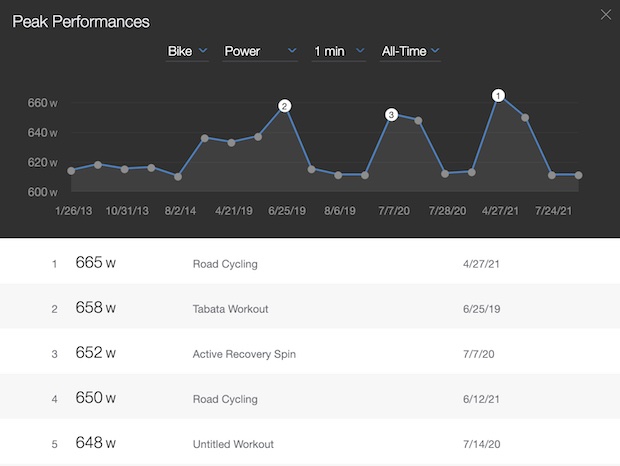Open the Untitled Workout entry

(233, 444)
